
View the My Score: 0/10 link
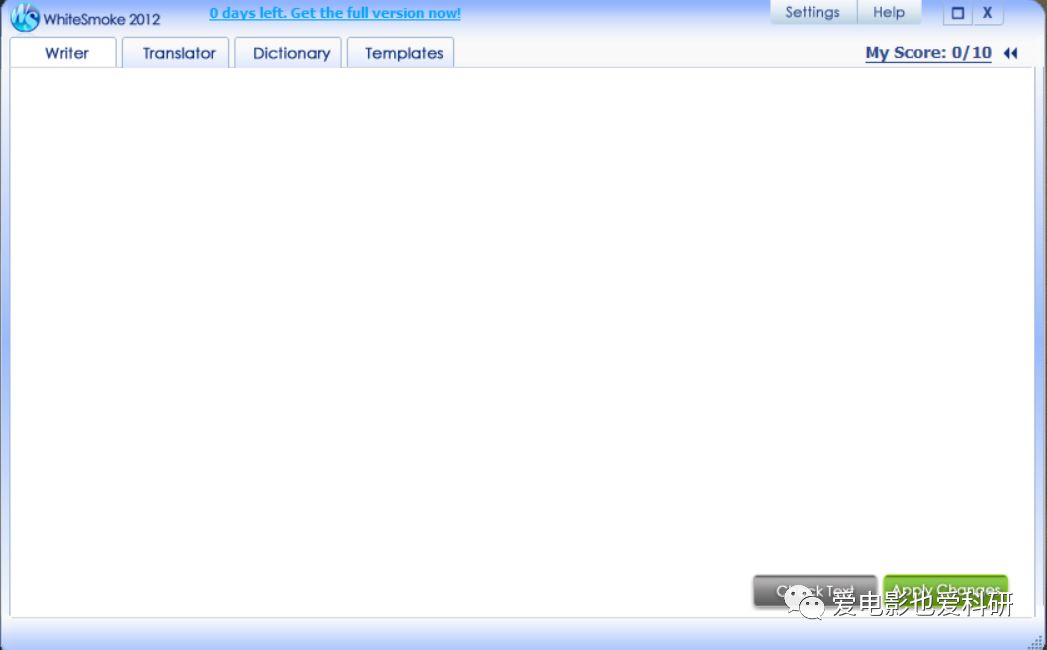click(x=928, y=53)
